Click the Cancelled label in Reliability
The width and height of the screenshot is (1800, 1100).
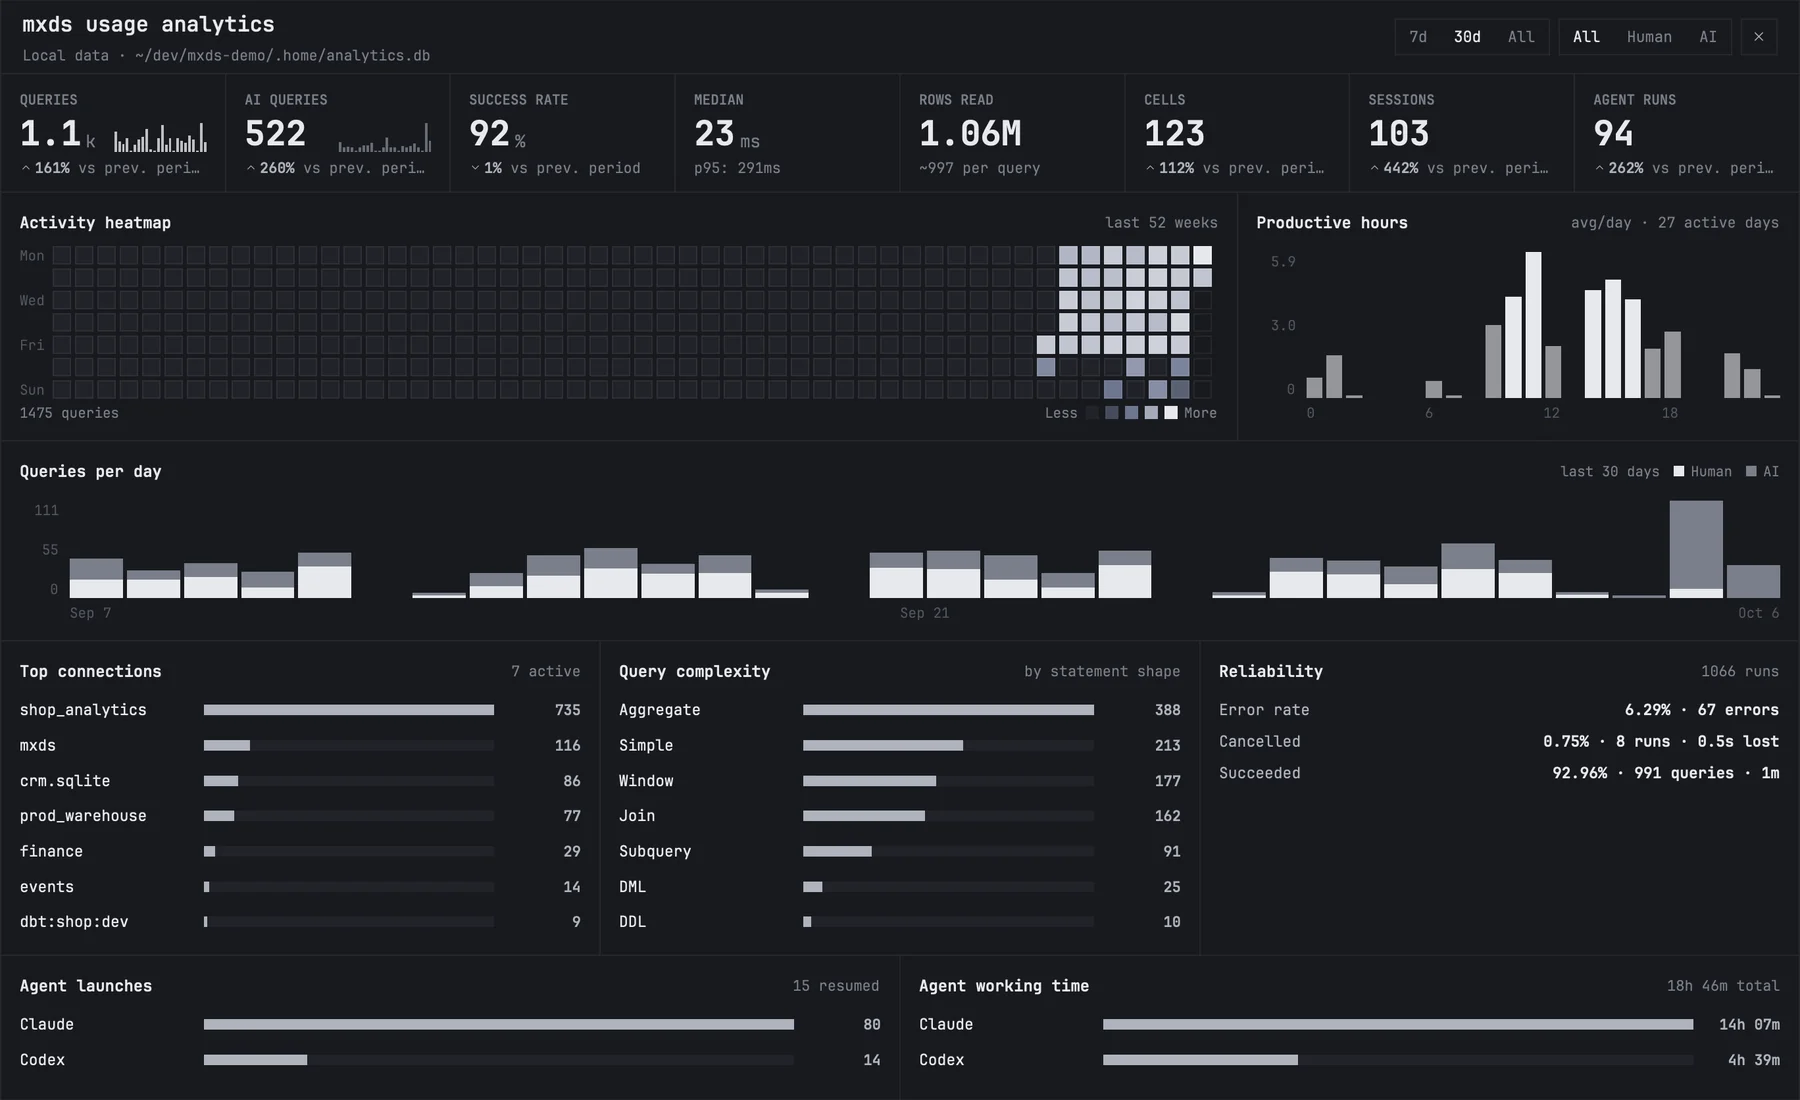(x=1260, y=742)
